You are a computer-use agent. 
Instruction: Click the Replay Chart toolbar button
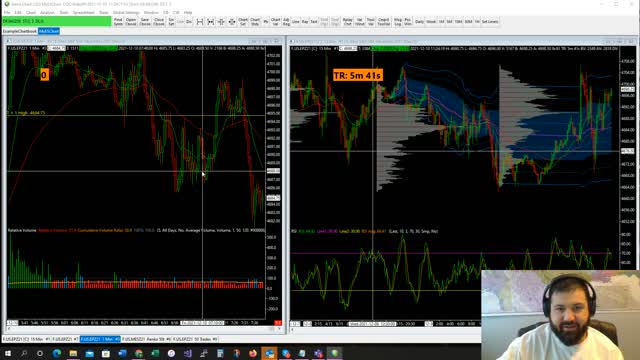point(347,22)
